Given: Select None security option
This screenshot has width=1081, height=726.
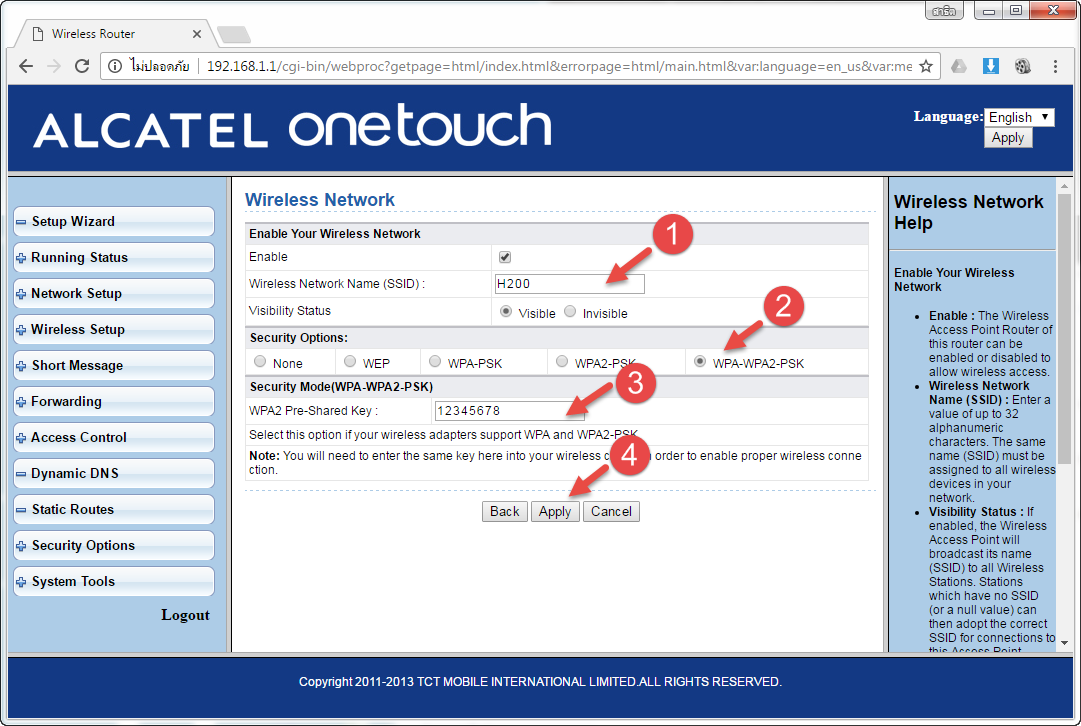Looking at the screenshot, I should [260, 361].
